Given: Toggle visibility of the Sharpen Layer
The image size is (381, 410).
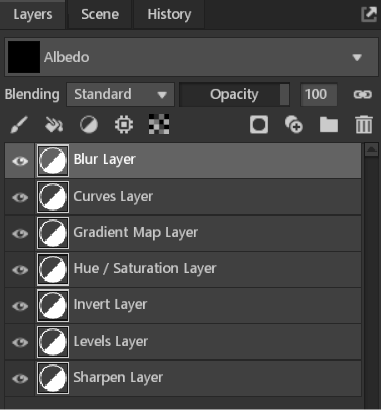Looking at the screenshot, I should click(x=20, y=378).
